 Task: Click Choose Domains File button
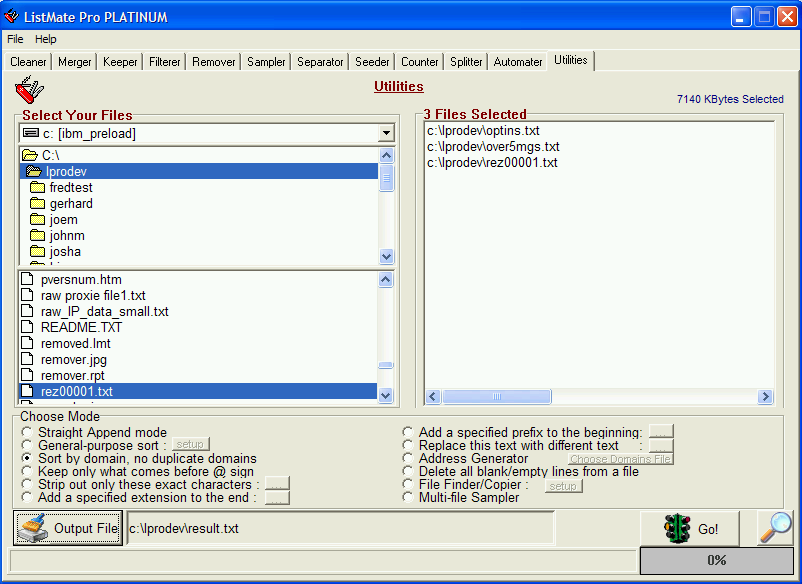click(x=620, y=459)
